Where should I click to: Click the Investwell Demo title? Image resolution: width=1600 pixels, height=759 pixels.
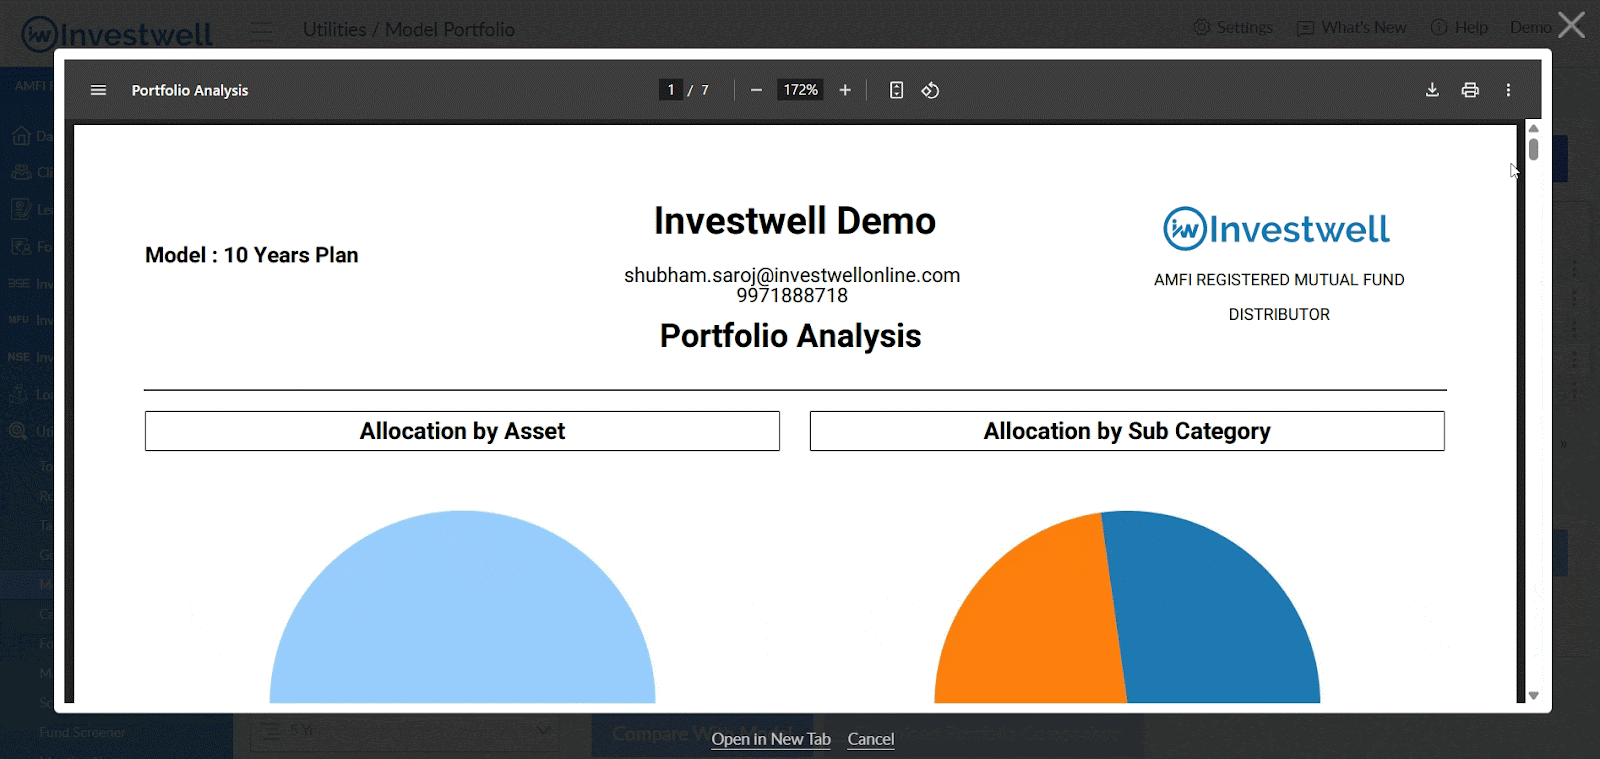click(795, 221)
